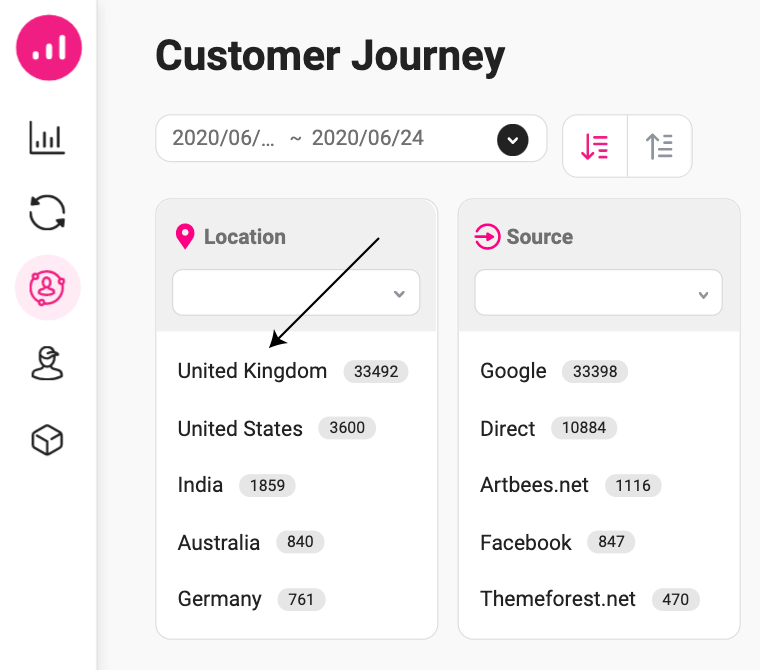760x670 pixels.
Task: Open the customer journey user icon
Action: pyautogui.click(x=47, y=288)
